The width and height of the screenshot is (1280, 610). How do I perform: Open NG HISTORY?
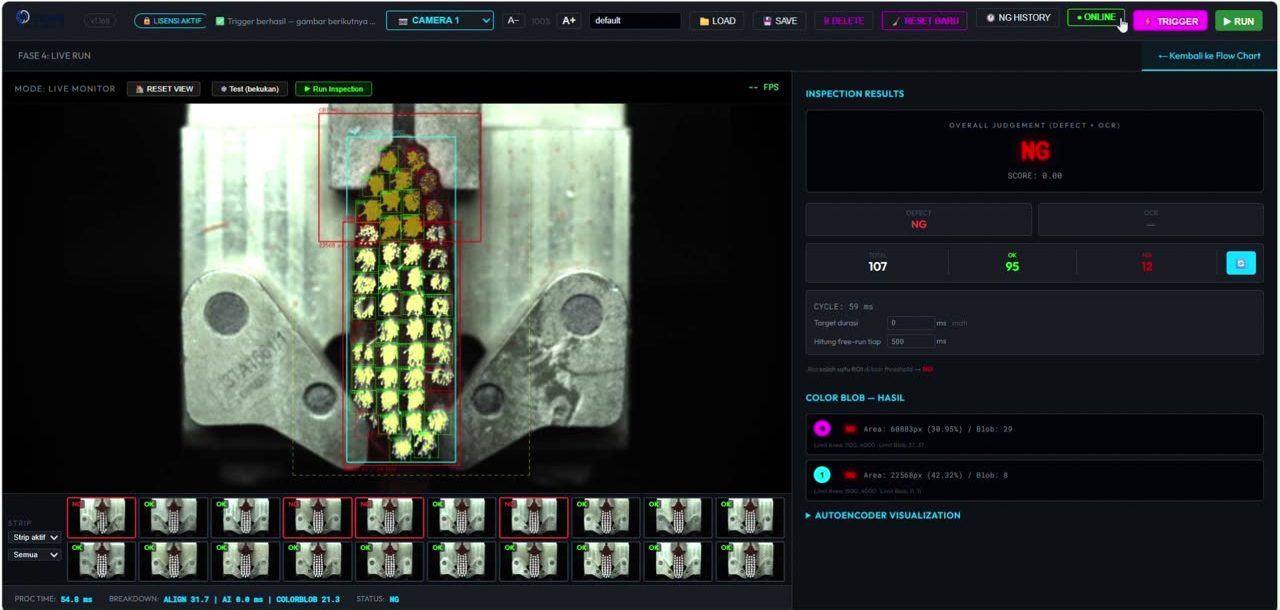[x=1018, y=18]
